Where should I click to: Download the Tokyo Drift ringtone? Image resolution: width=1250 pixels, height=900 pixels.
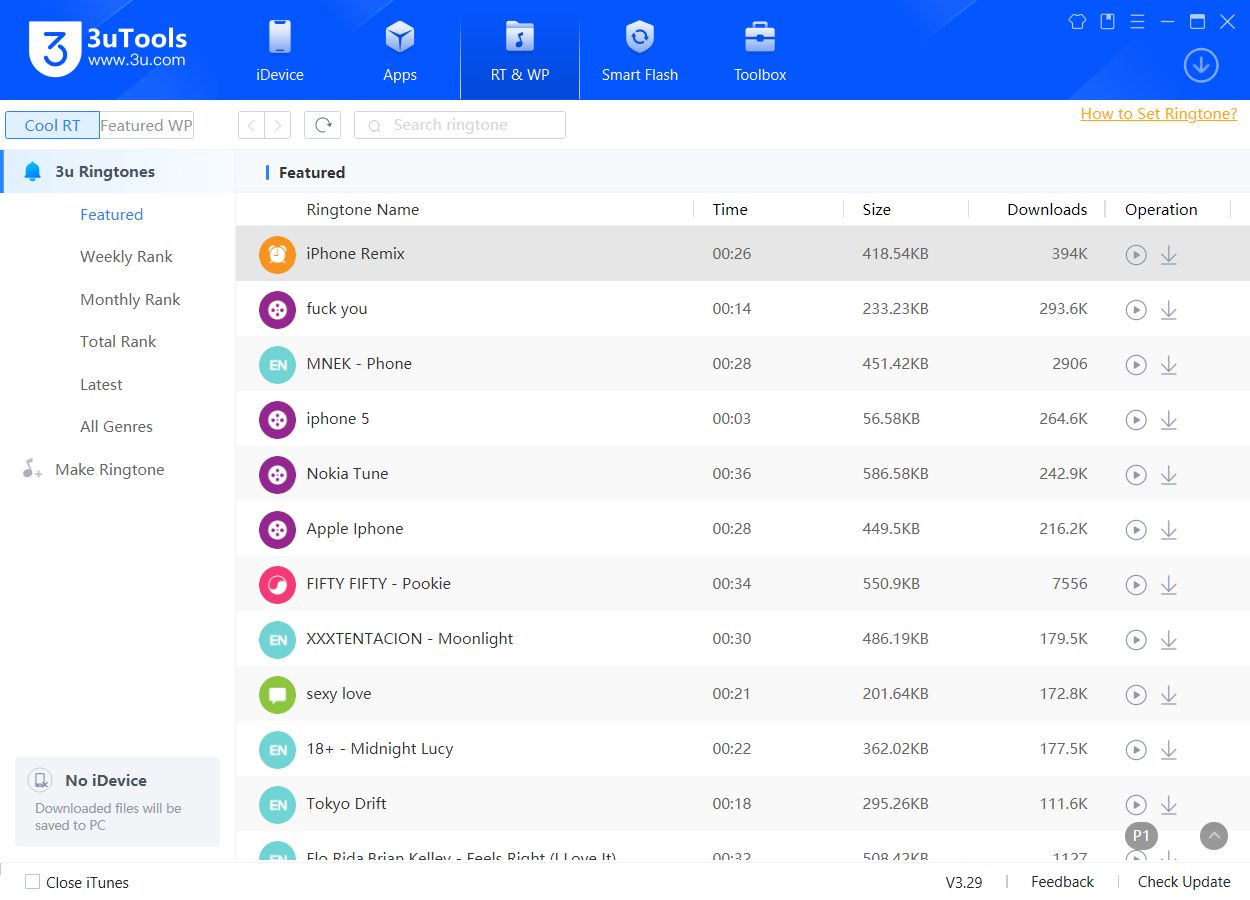click(x=1169, y=805)
